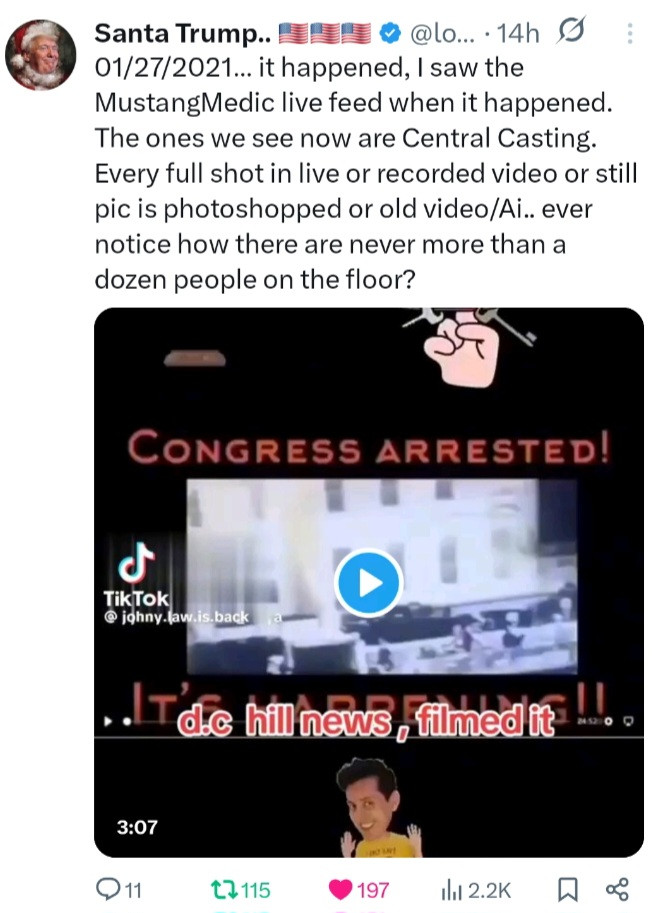Click the Grok slash-circle icon

(x=570, y=31)
